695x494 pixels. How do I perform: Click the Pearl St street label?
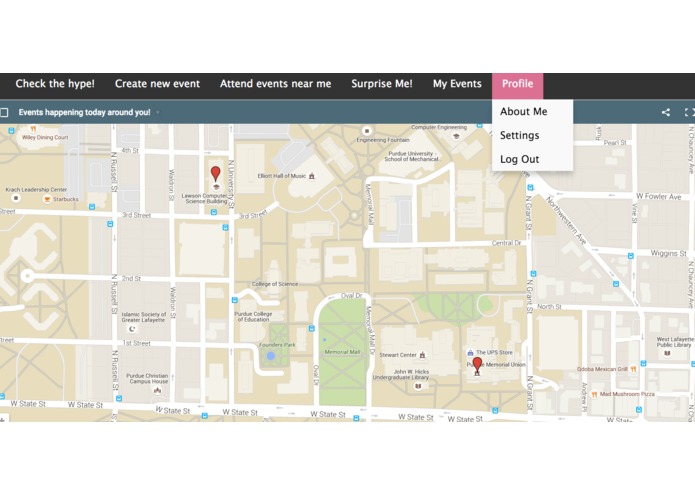coord(615,143)
